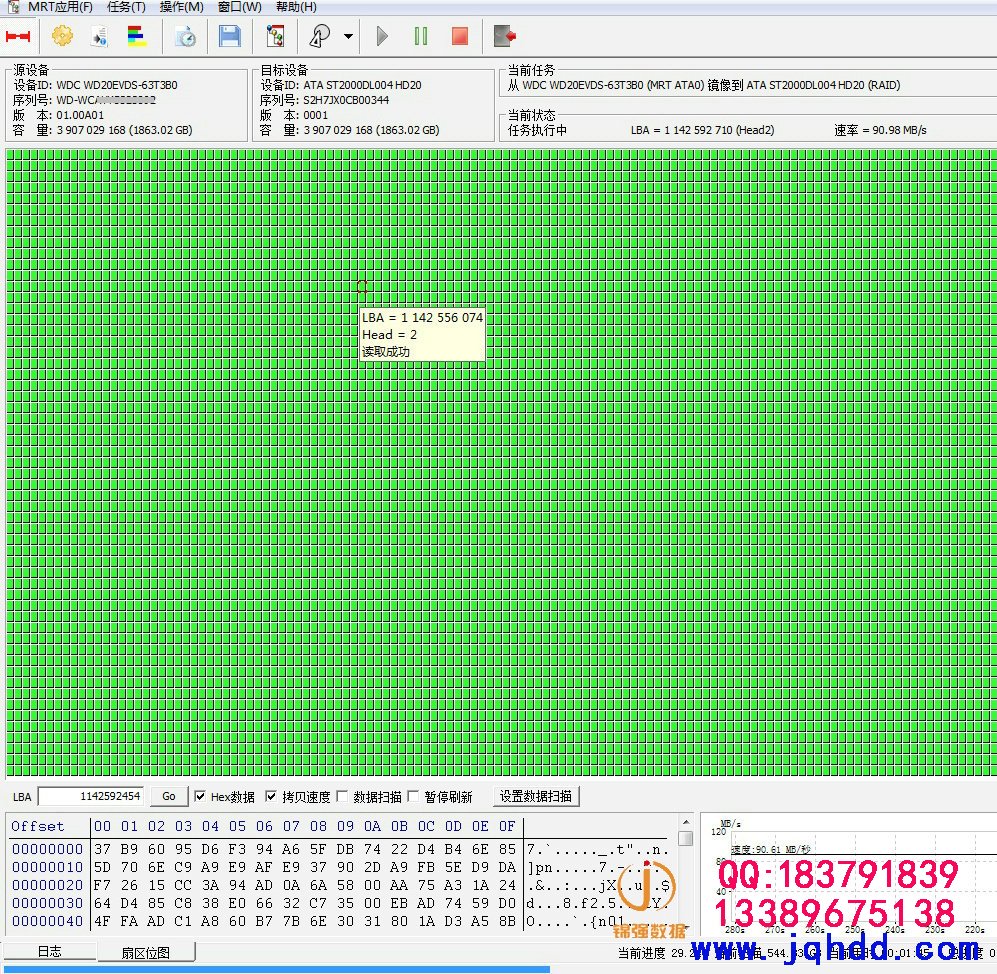Pause the running imaging task
Viewport: 997px width, 974px height.
pyautogui.click(x=421, y=37)
